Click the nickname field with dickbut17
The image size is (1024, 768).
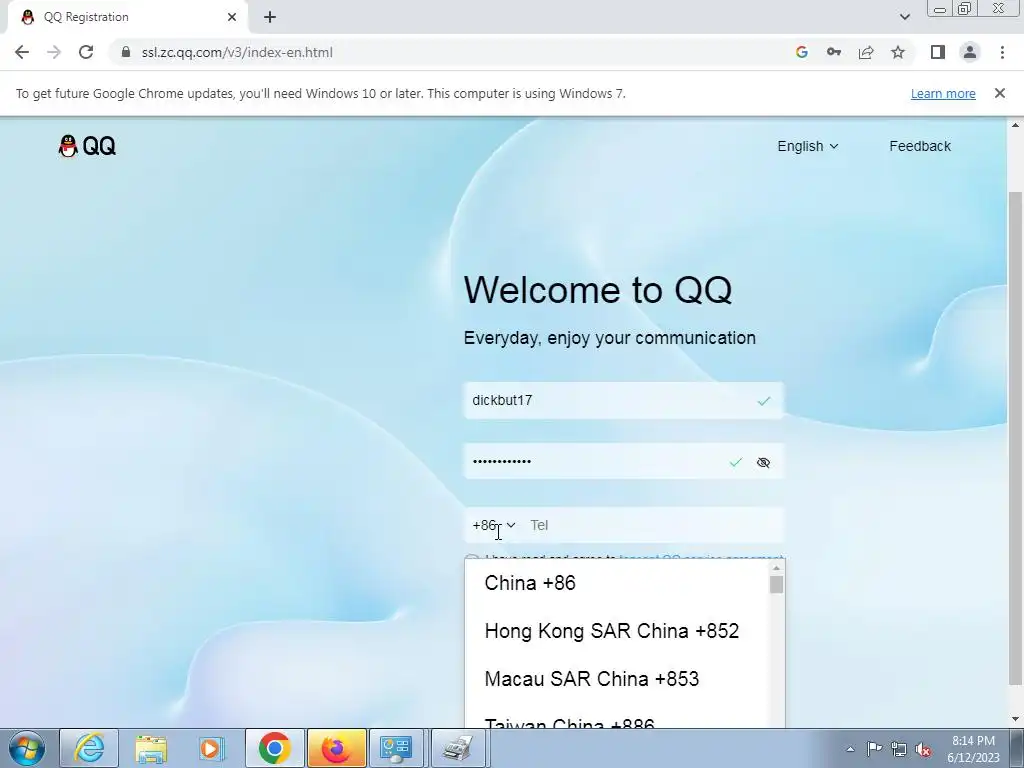624,400
